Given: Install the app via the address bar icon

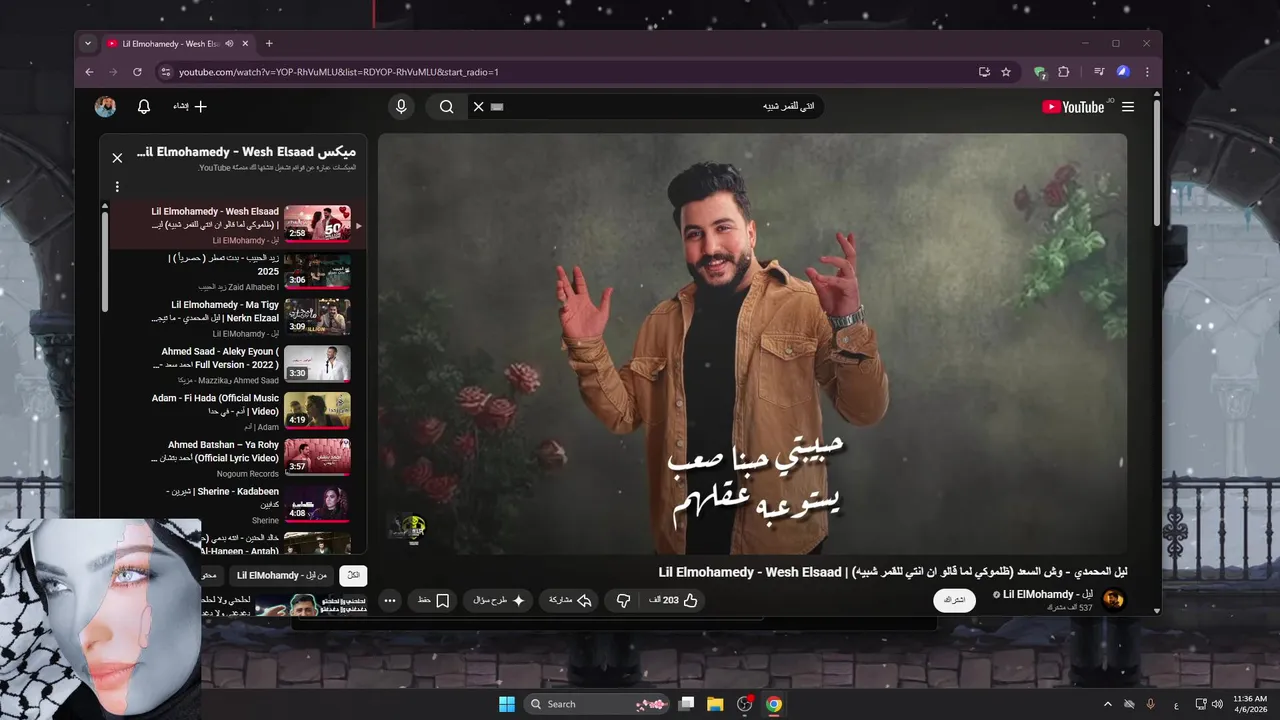Looking at the screenshot, I should [x=985, y=72].
